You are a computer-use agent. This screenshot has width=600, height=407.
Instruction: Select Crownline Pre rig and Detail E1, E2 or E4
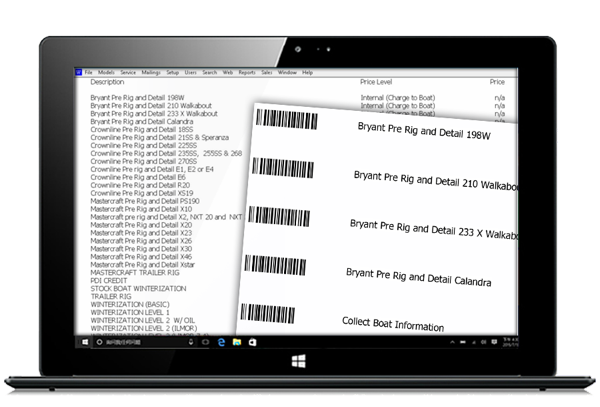pos(152,169)
